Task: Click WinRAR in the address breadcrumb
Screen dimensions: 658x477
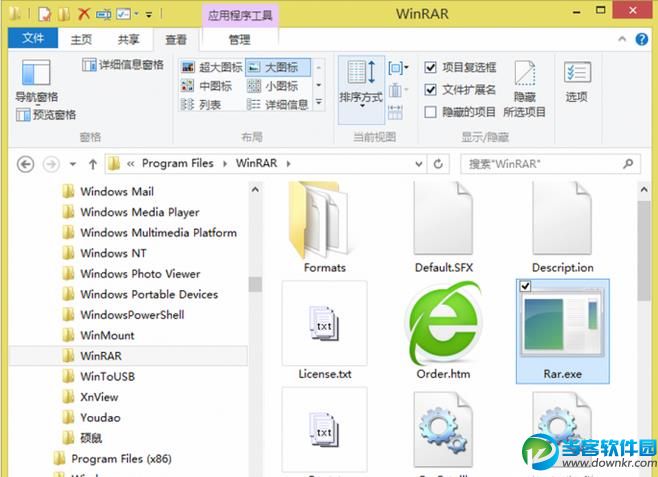Action: (256, 163)
